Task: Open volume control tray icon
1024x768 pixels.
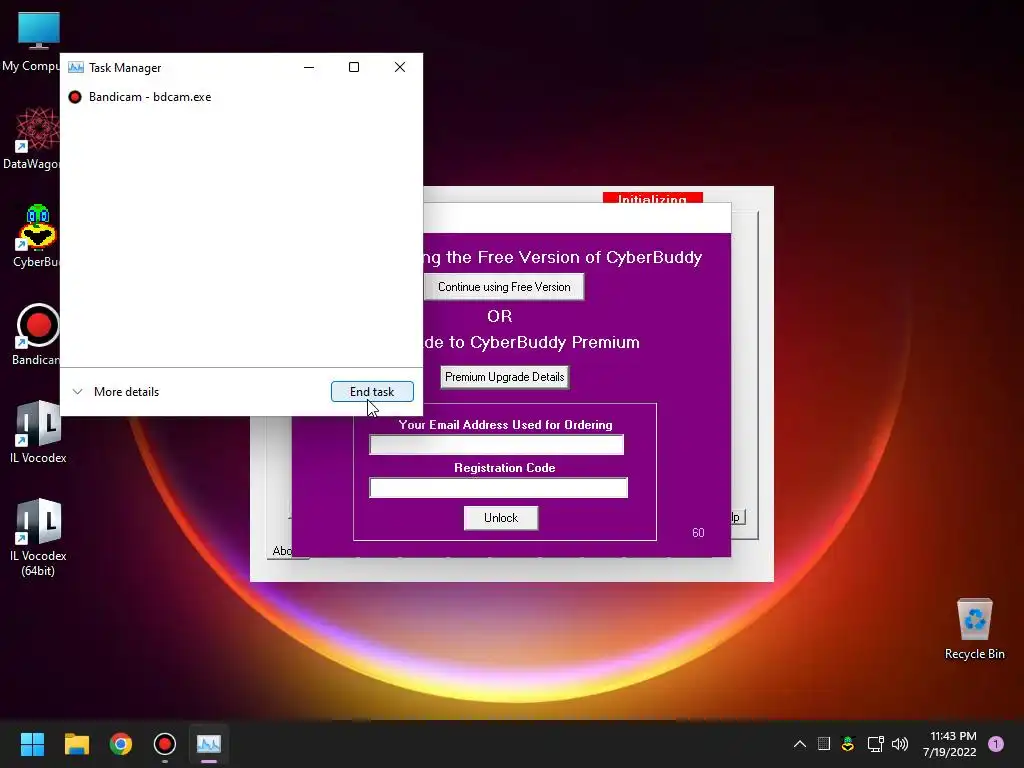Action: (900, 744)
